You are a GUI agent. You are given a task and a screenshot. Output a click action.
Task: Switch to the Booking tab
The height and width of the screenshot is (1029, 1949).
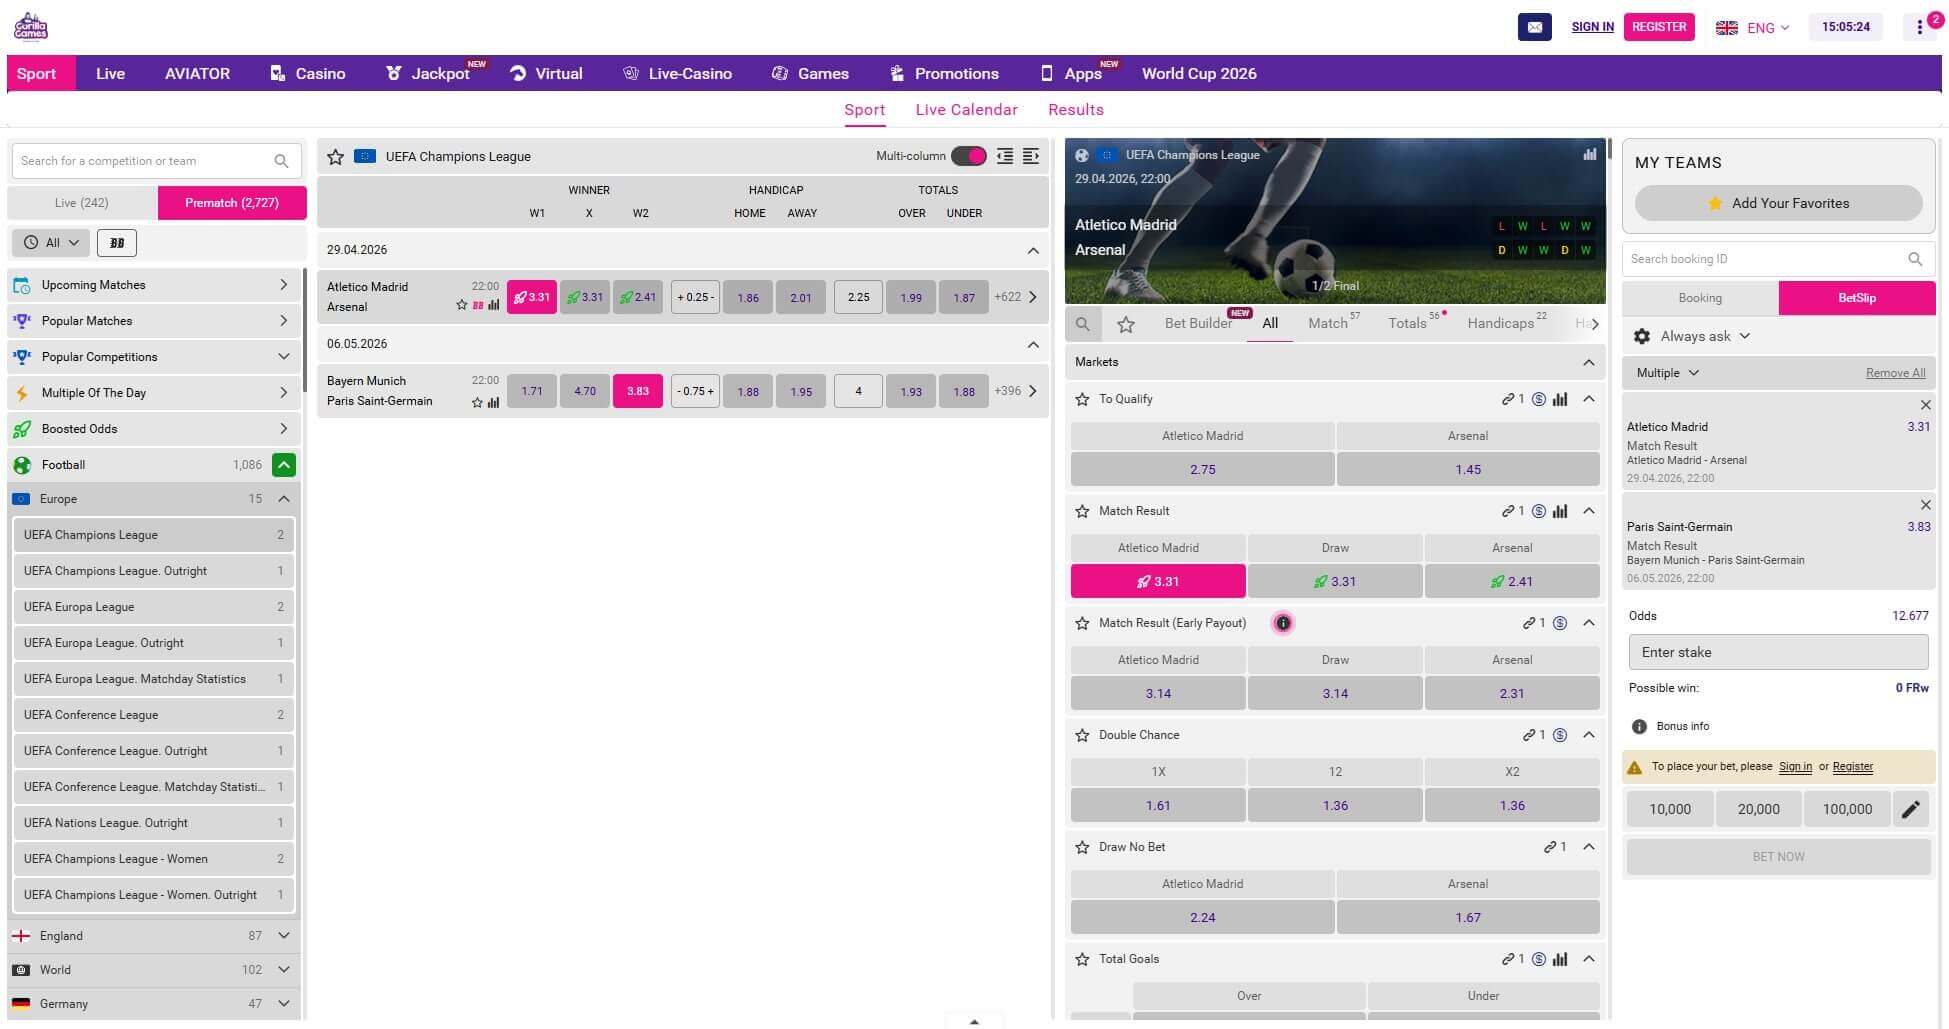pos(1700,298)
